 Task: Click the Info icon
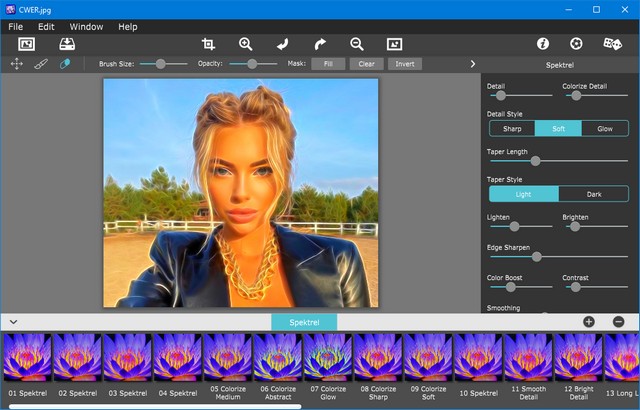tap(543, 44)
